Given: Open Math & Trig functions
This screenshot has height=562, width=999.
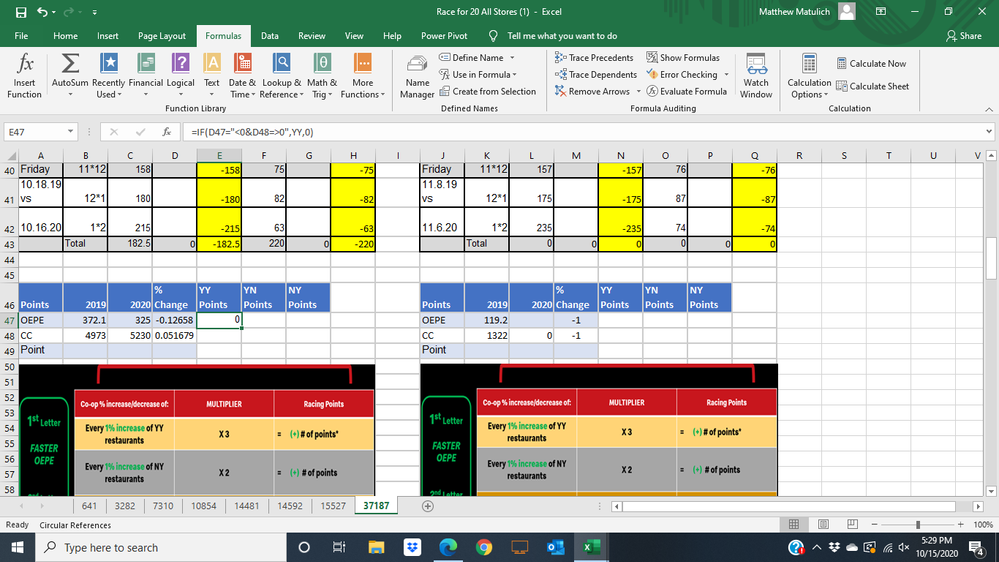Looking at the screenshot, I should tap(322, 76).
